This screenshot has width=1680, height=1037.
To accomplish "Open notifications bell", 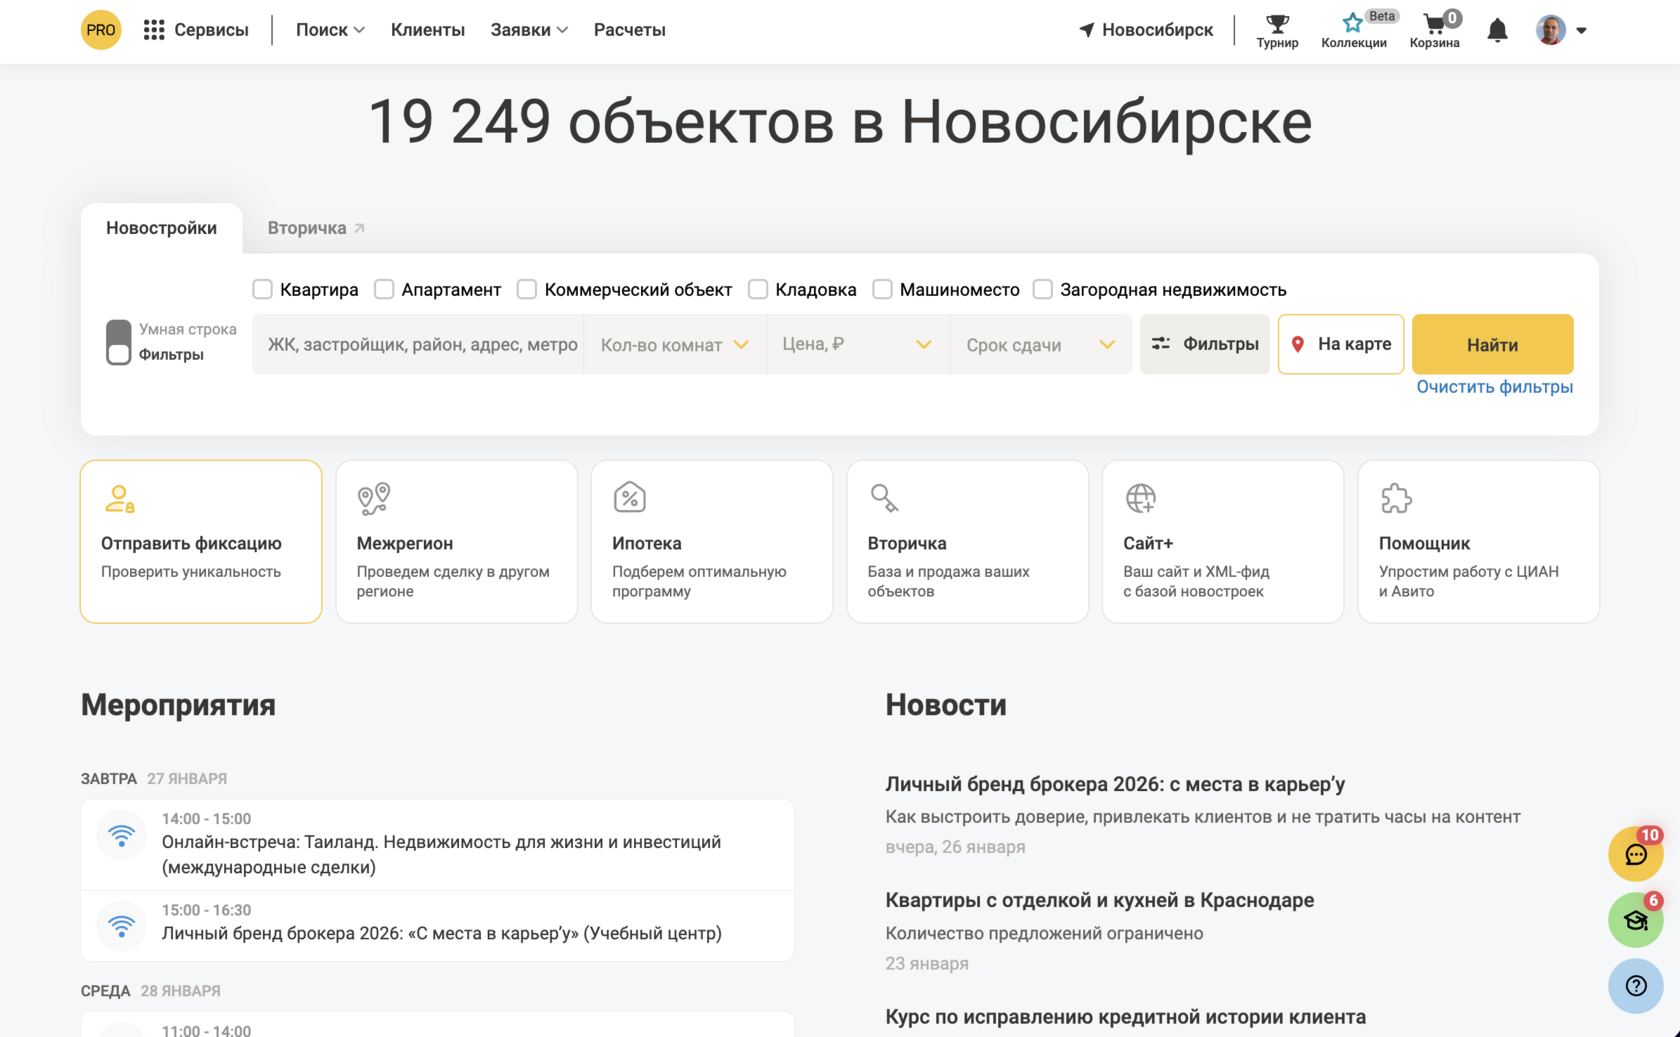I will pyautogui.click(x=1497, y=31).
